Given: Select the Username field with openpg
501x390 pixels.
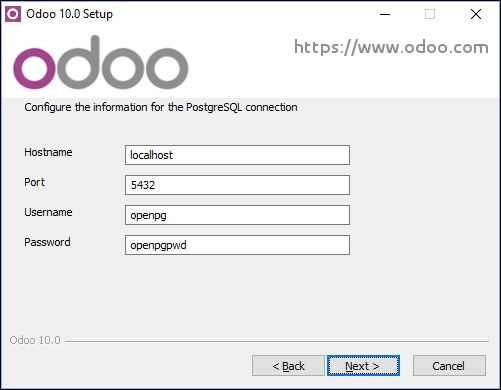Looking at the screenshot, I should click(237, 215).
